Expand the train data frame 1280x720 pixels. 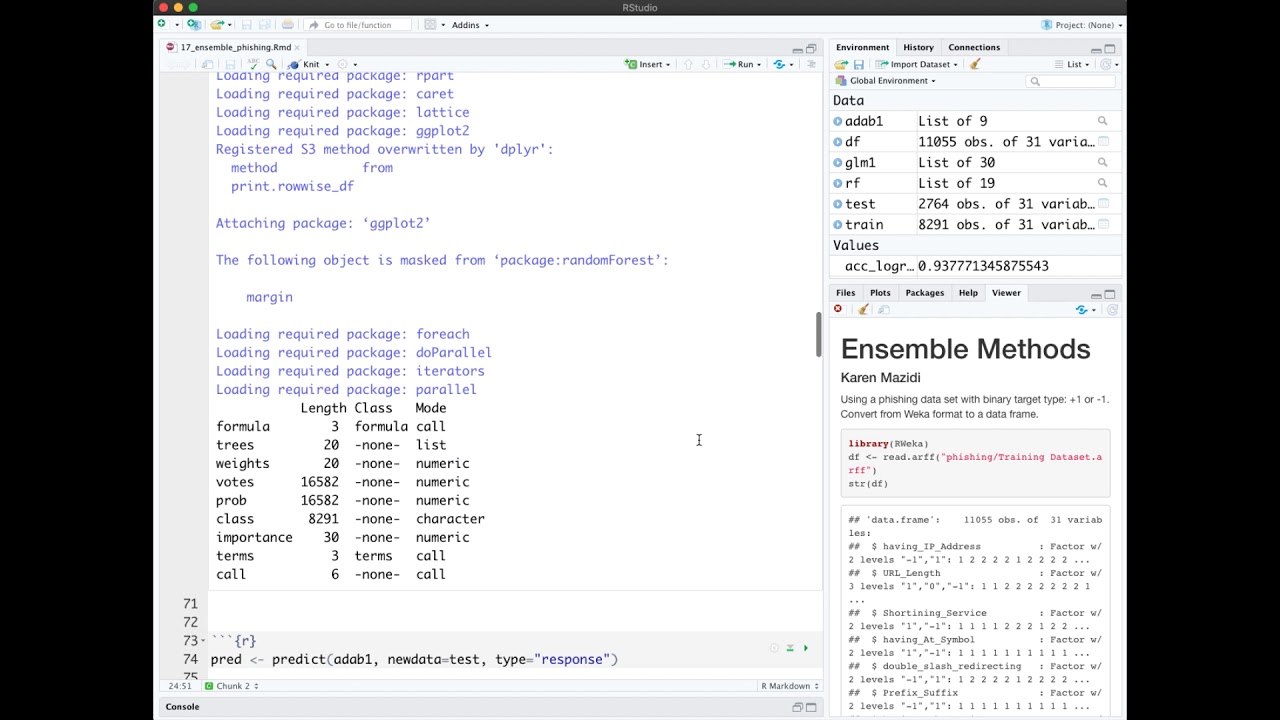(x=838, y=225)
